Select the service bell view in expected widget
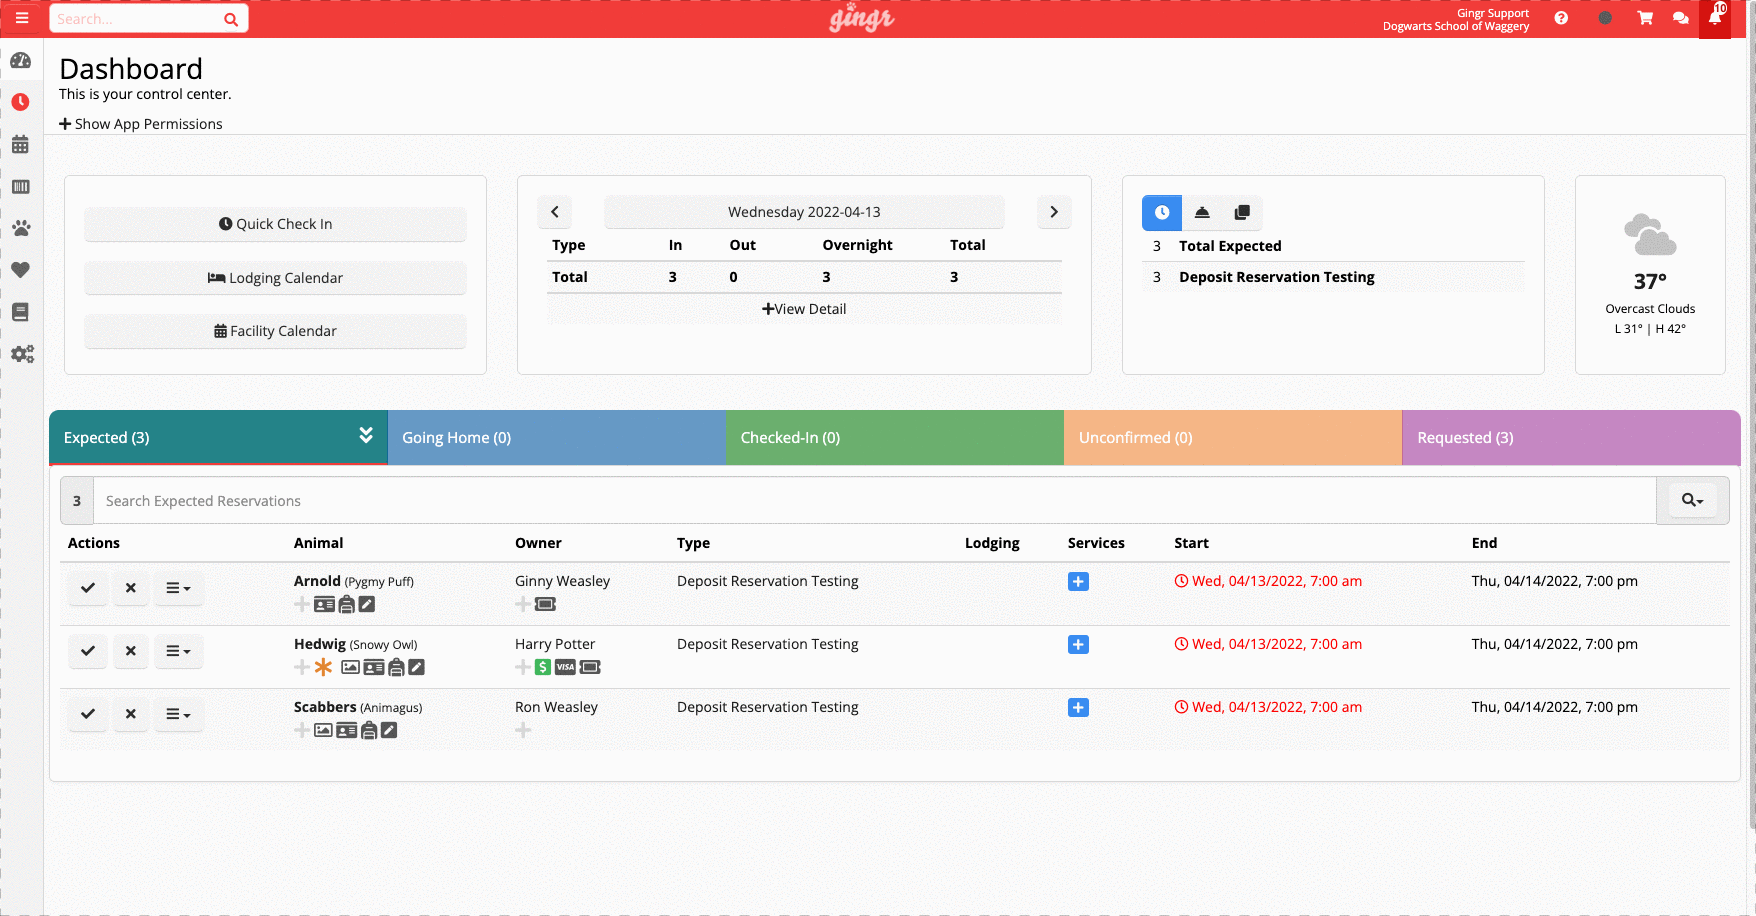Image resolution: width=1756 pixels, height=916 pixels. click(x=1202, y=212)
